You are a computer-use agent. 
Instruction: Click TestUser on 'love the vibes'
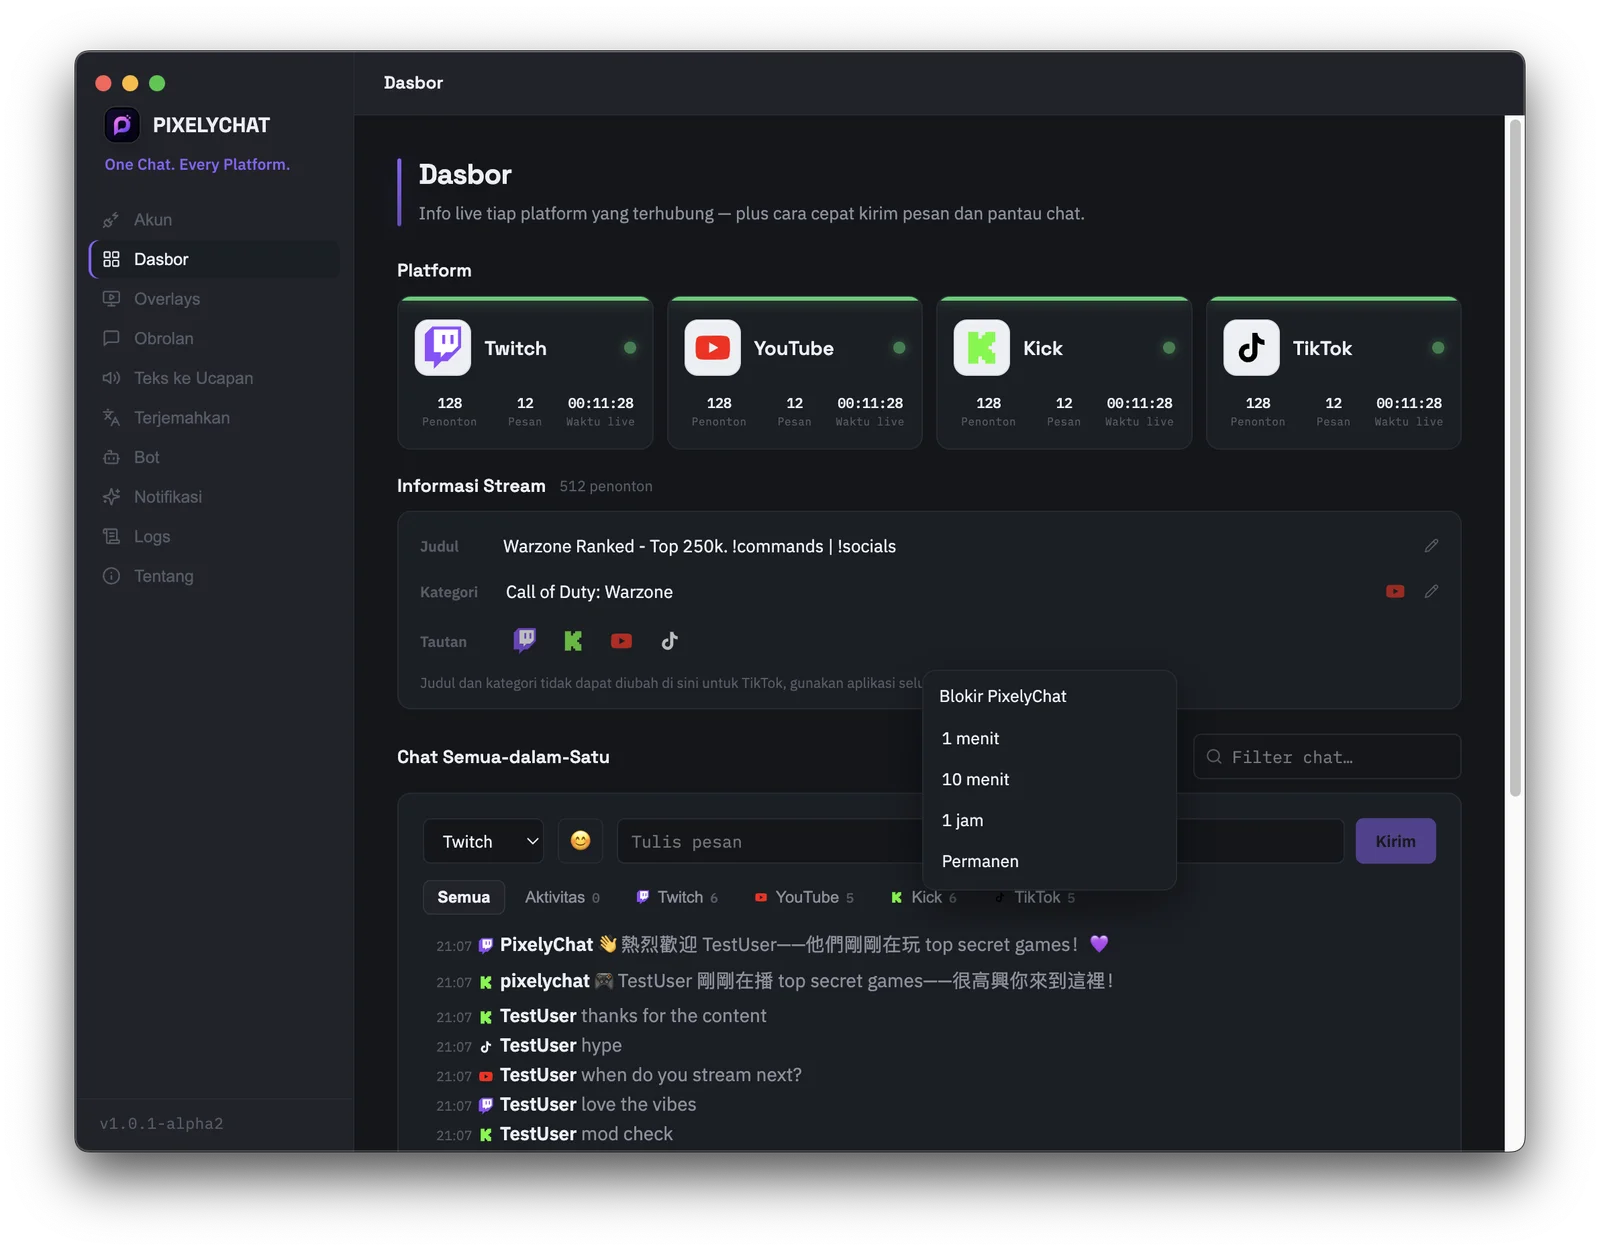pos(538,1105)
